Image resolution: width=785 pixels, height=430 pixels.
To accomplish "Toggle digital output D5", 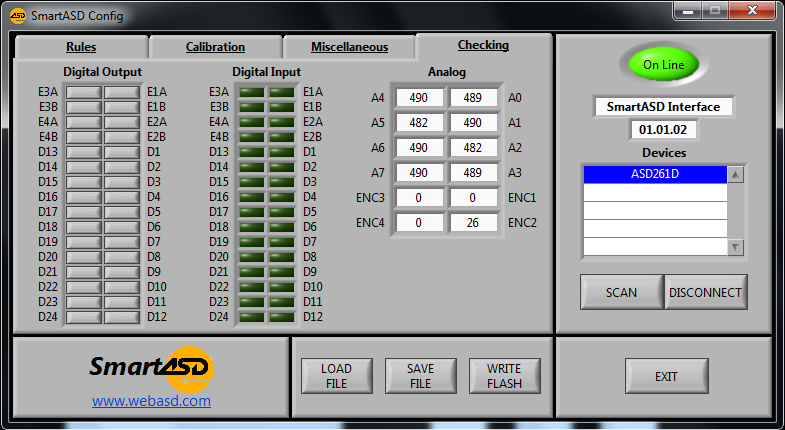I will click(x=122, y=212).
